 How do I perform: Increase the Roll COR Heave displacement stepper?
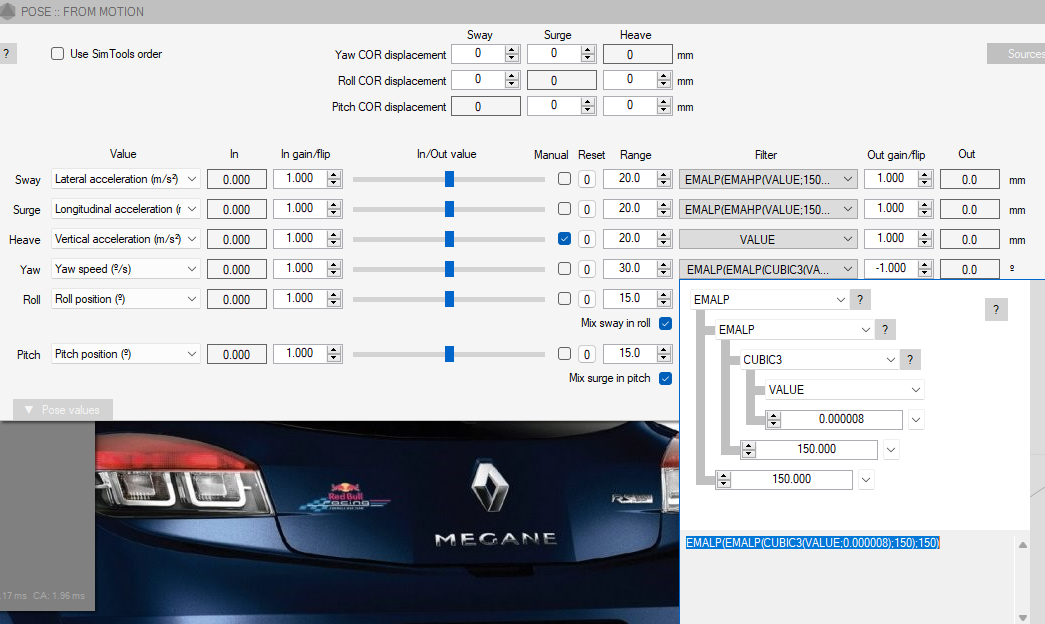[663, 76]
